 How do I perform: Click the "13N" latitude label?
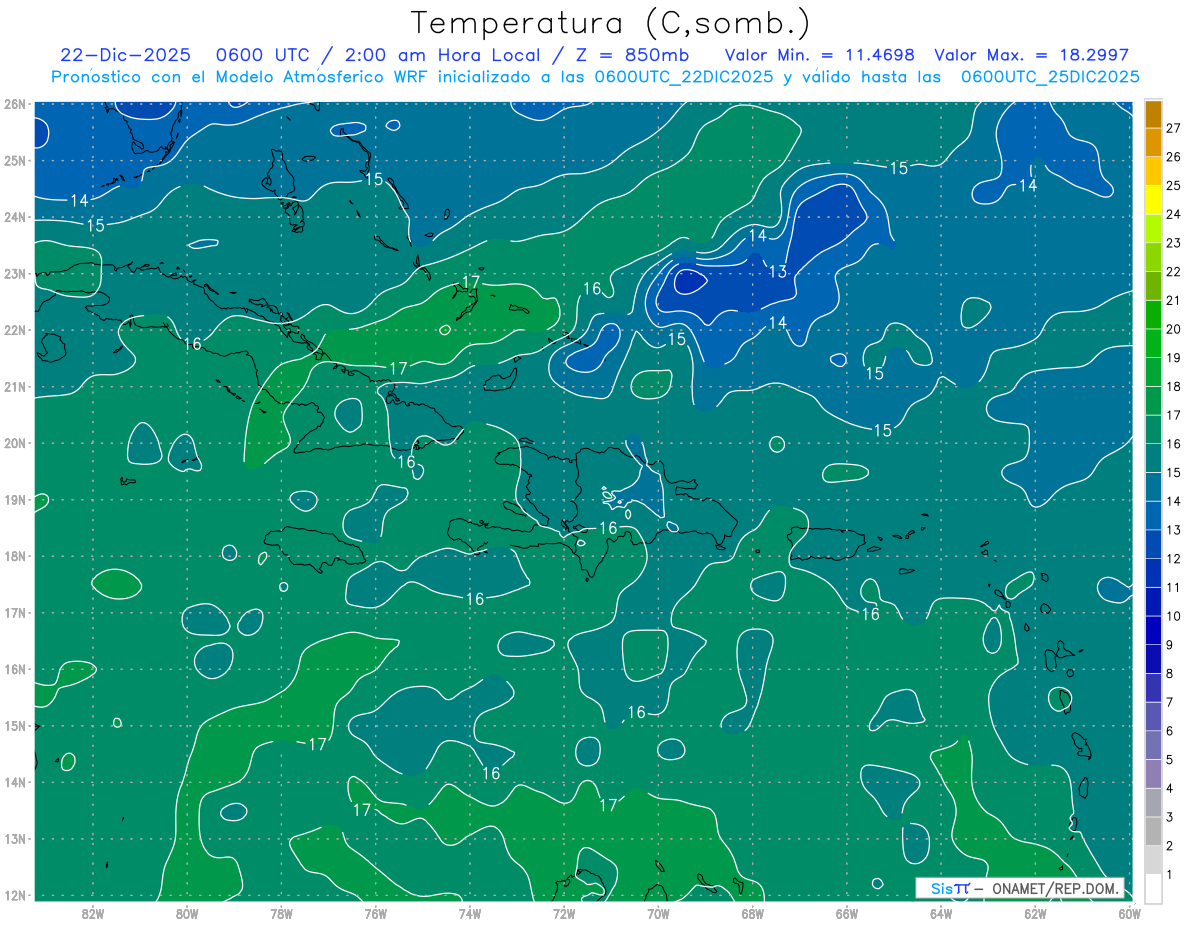pyautogui.click(x=14, y=838)
